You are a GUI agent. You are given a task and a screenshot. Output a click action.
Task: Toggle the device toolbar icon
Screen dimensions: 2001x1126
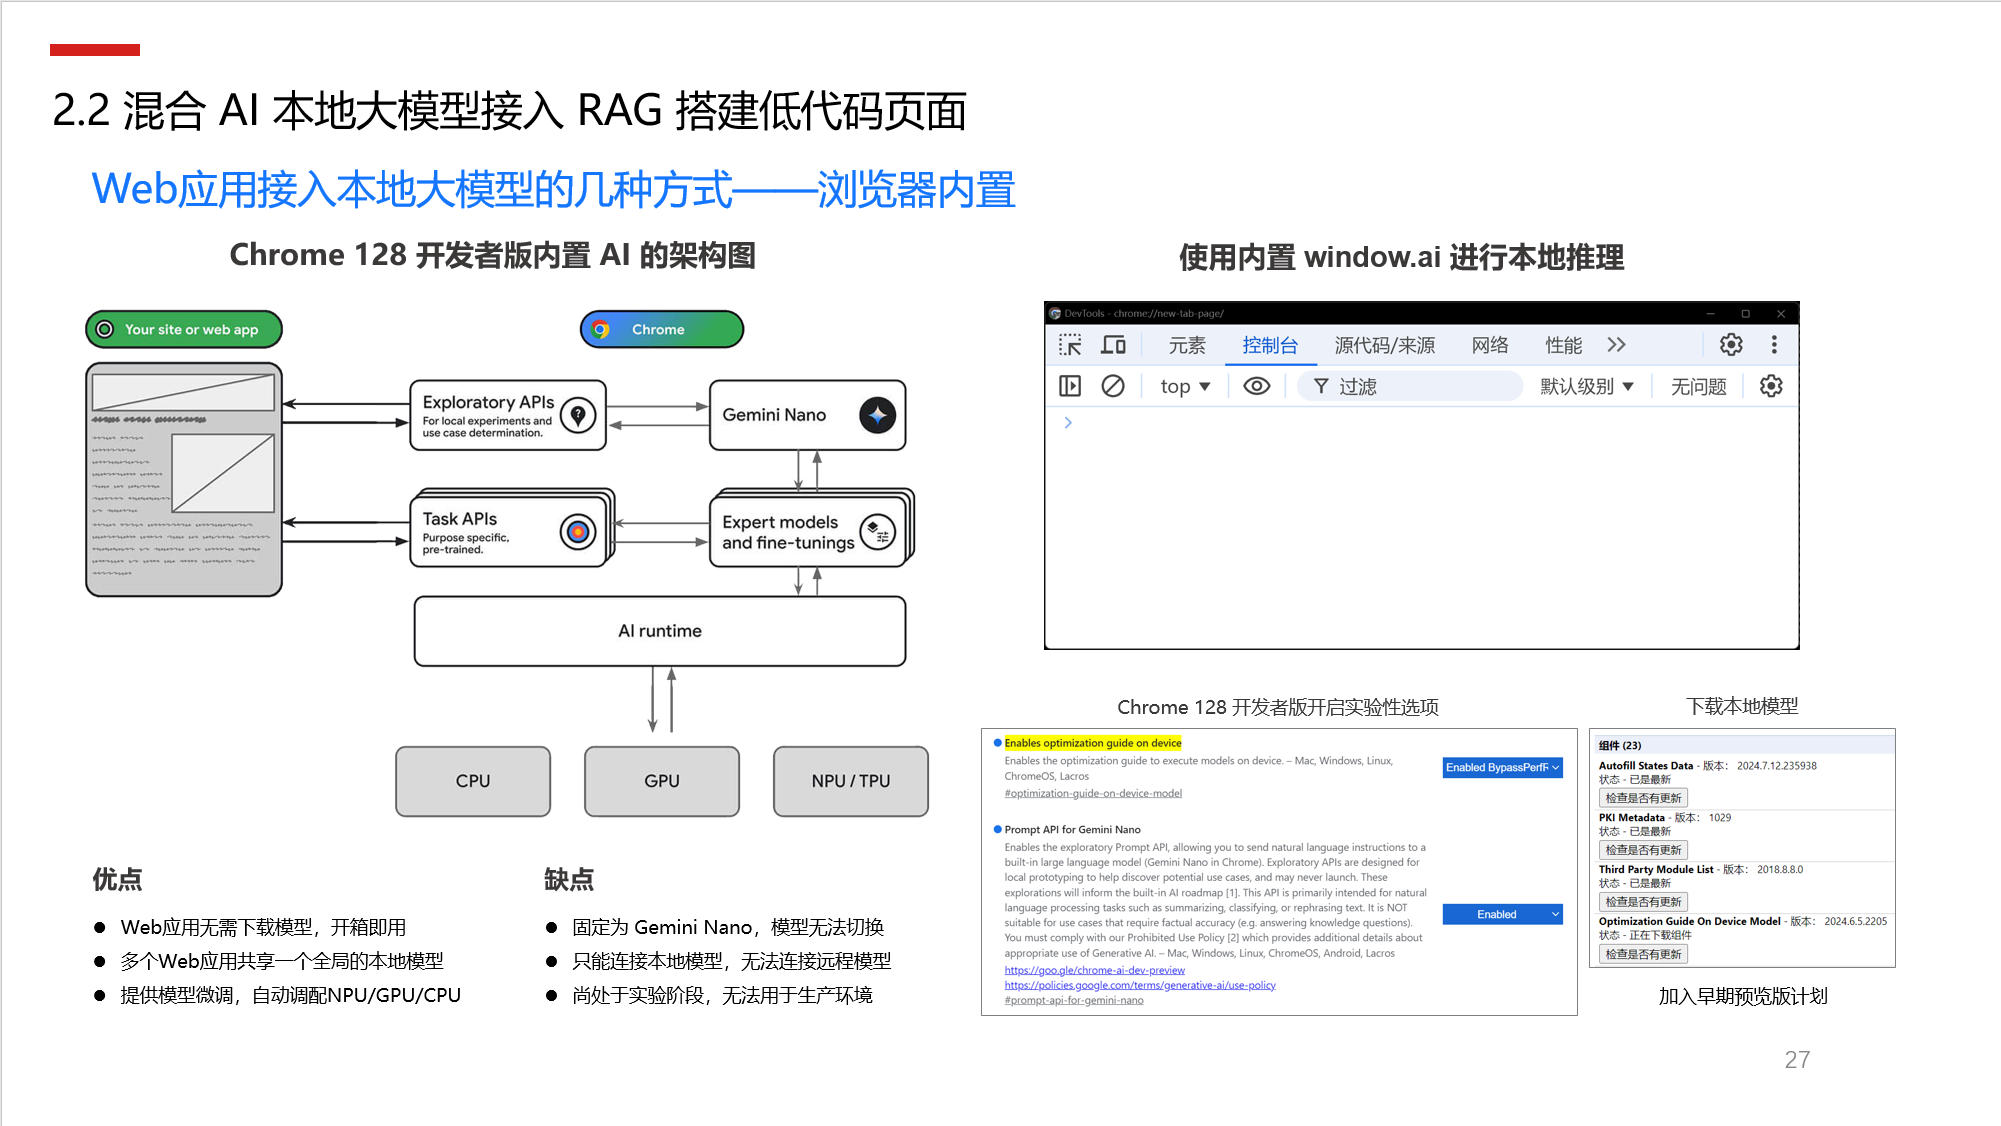click(1113, 345)
